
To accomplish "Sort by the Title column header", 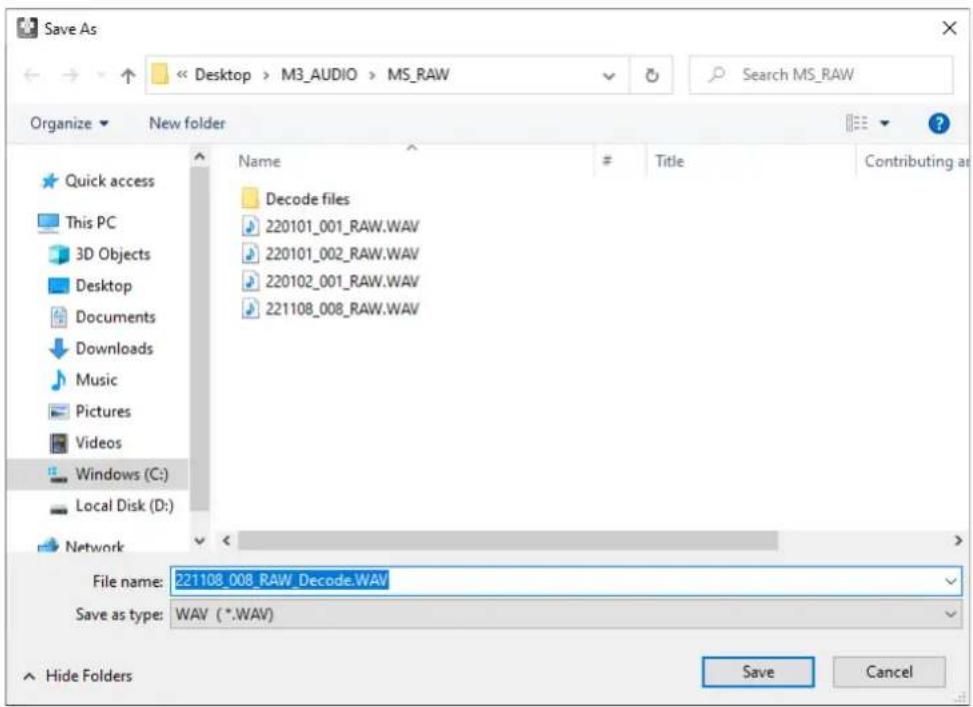I will (x=670, y=161).
